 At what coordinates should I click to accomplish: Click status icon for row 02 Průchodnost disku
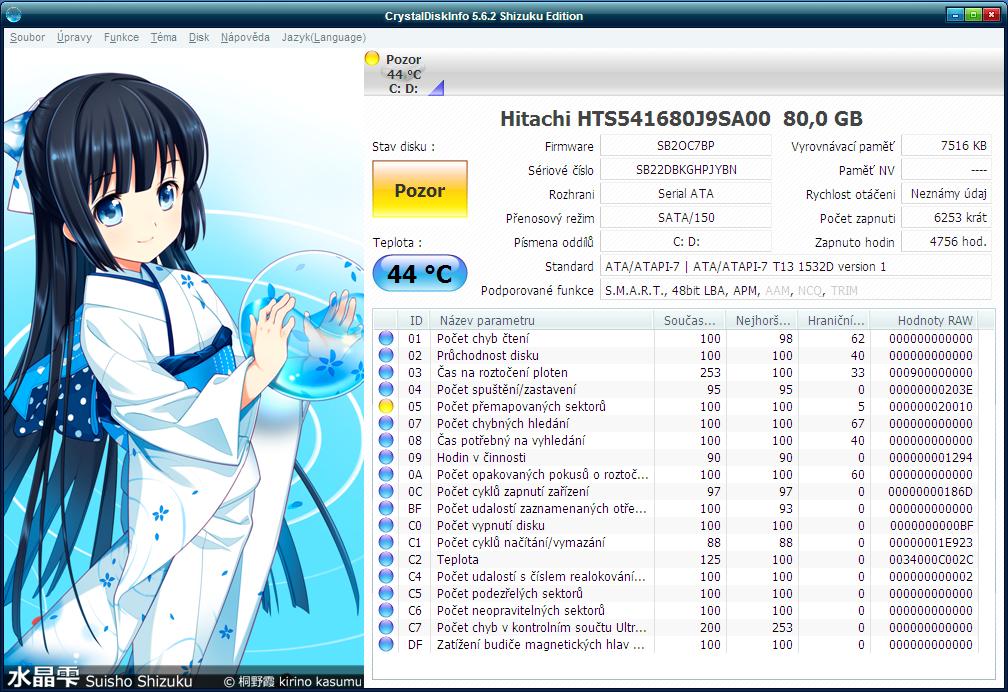pos(386,355)
